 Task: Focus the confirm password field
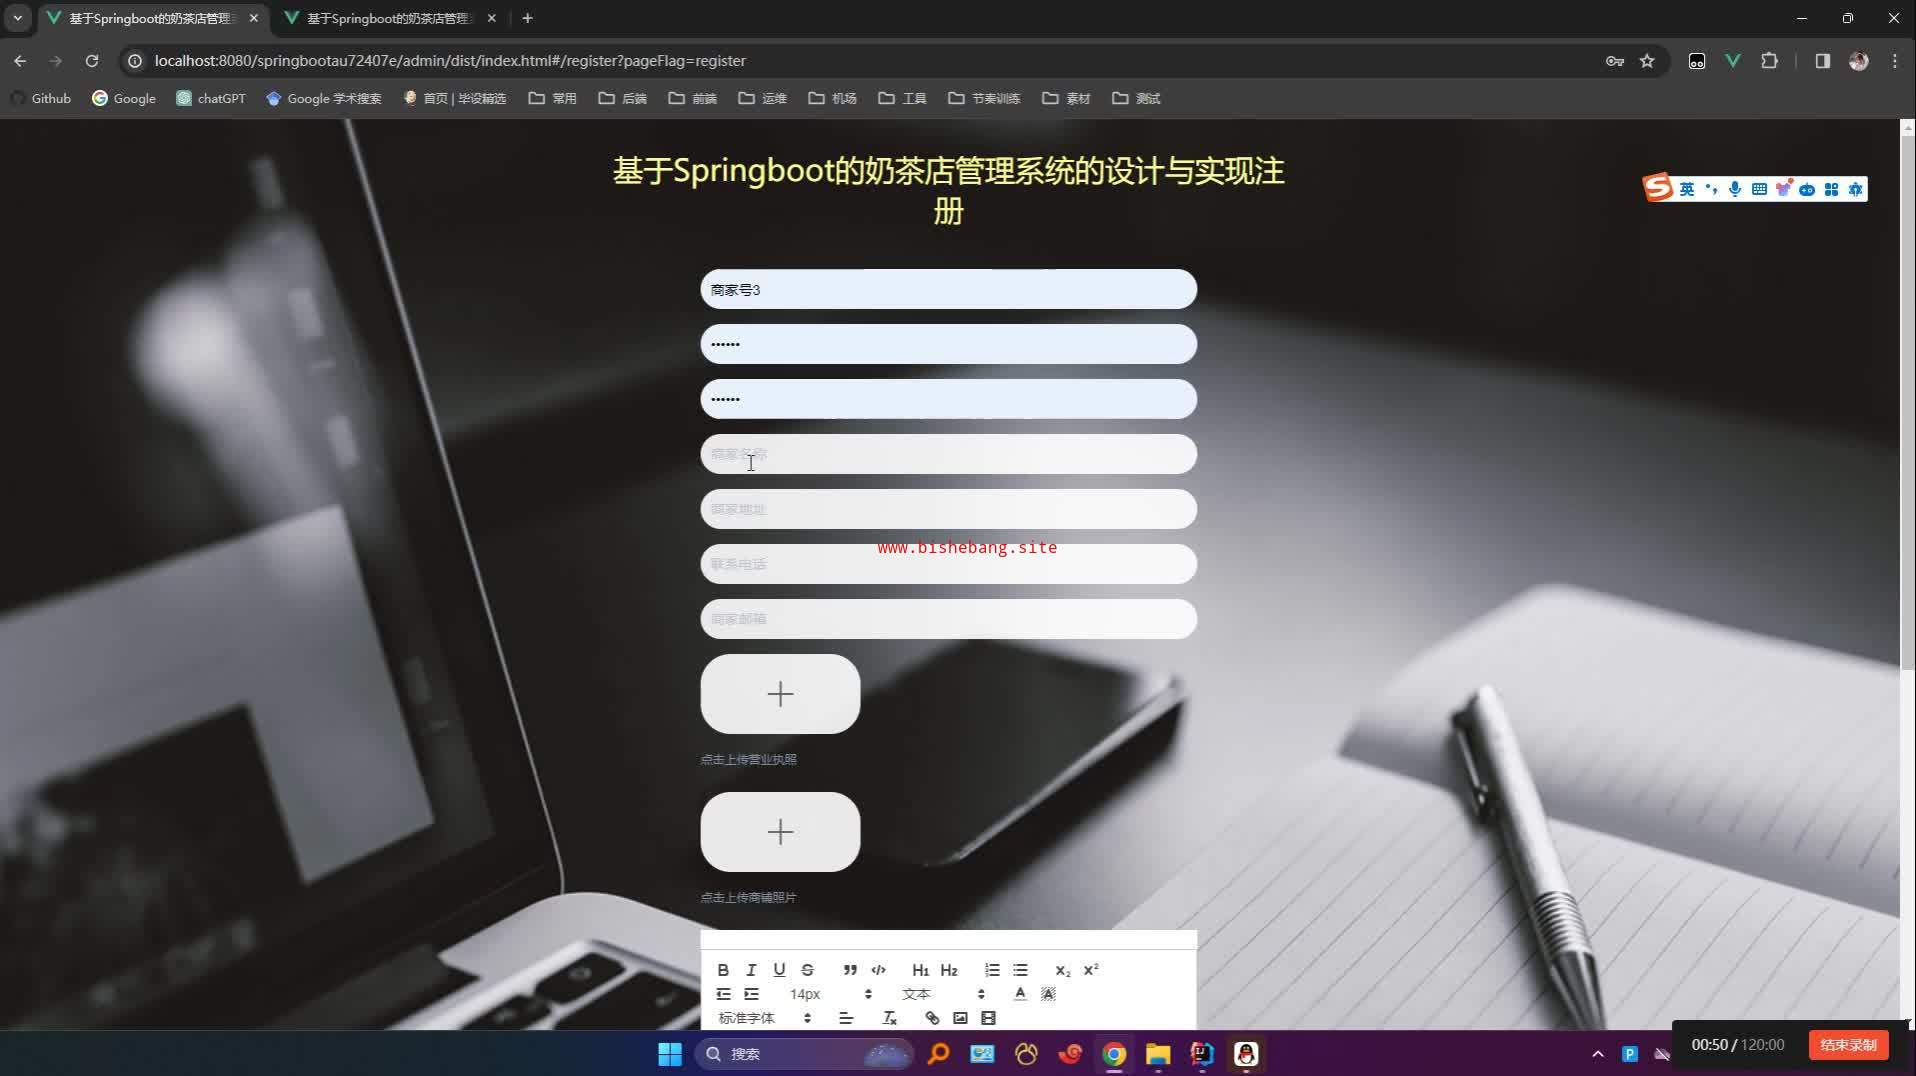point(948,399)
